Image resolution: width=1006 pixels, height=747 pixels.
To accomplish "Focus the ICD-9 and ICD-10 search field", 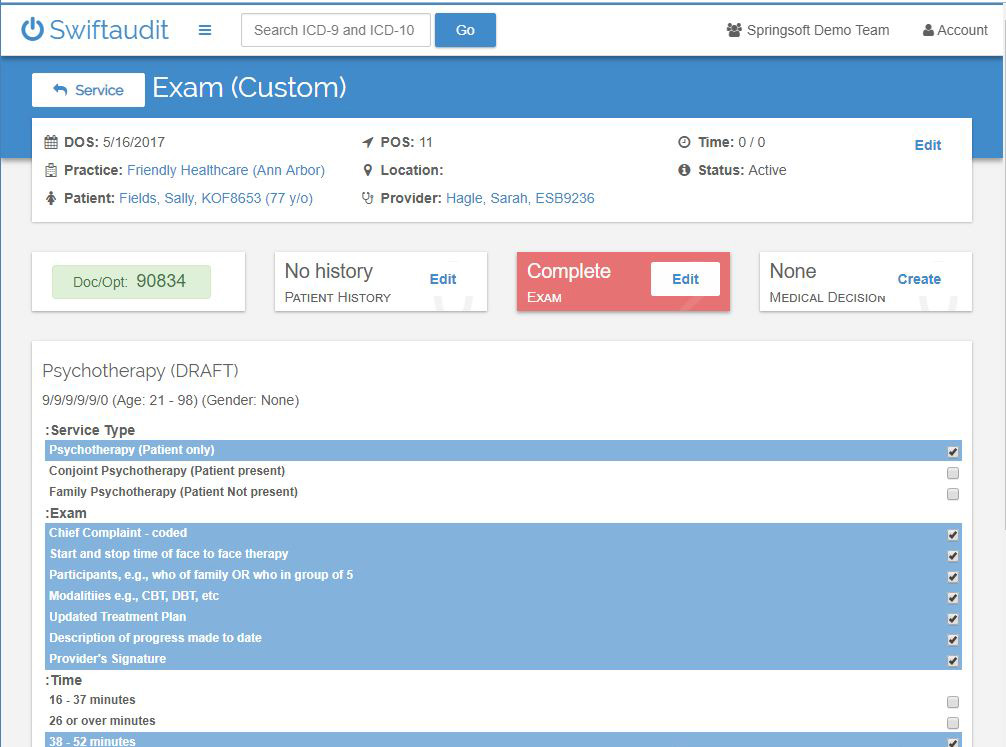I will 336,30.
